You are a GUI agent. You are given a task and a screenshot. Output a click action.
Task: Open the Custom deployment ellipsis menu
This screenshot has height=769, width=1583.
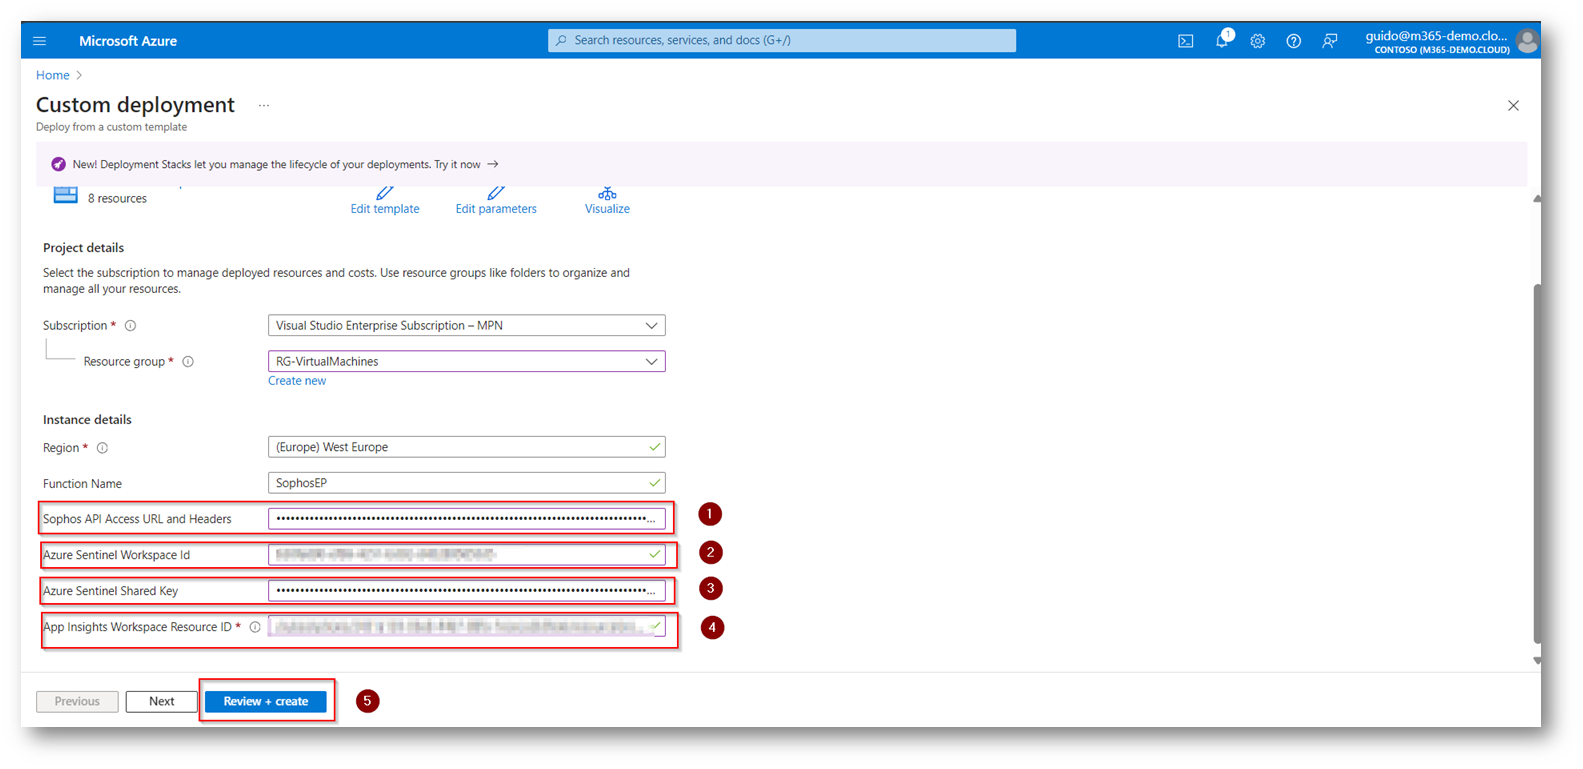point(264,105)
